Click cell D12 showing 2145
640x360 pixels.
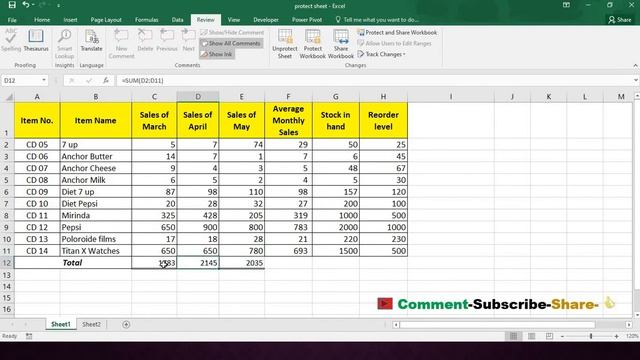(198, 263)
